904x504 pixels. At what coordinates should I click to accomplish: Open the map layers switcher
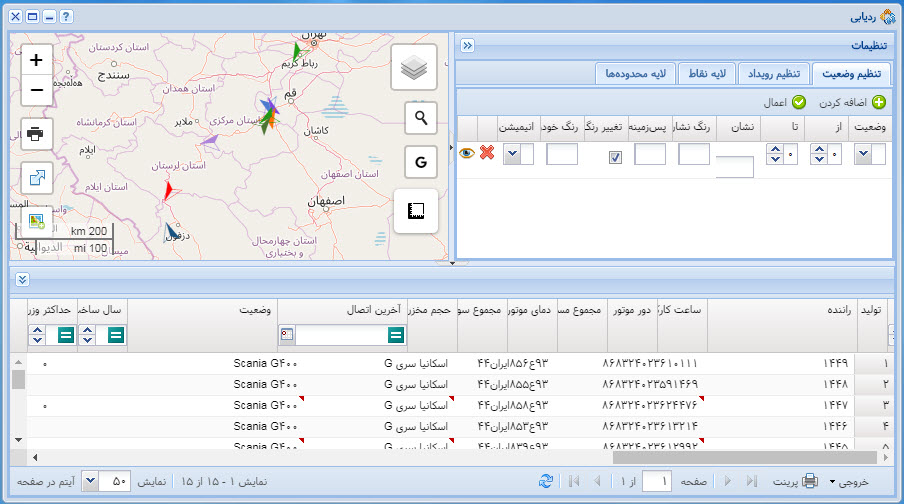[x=415, y=68]
